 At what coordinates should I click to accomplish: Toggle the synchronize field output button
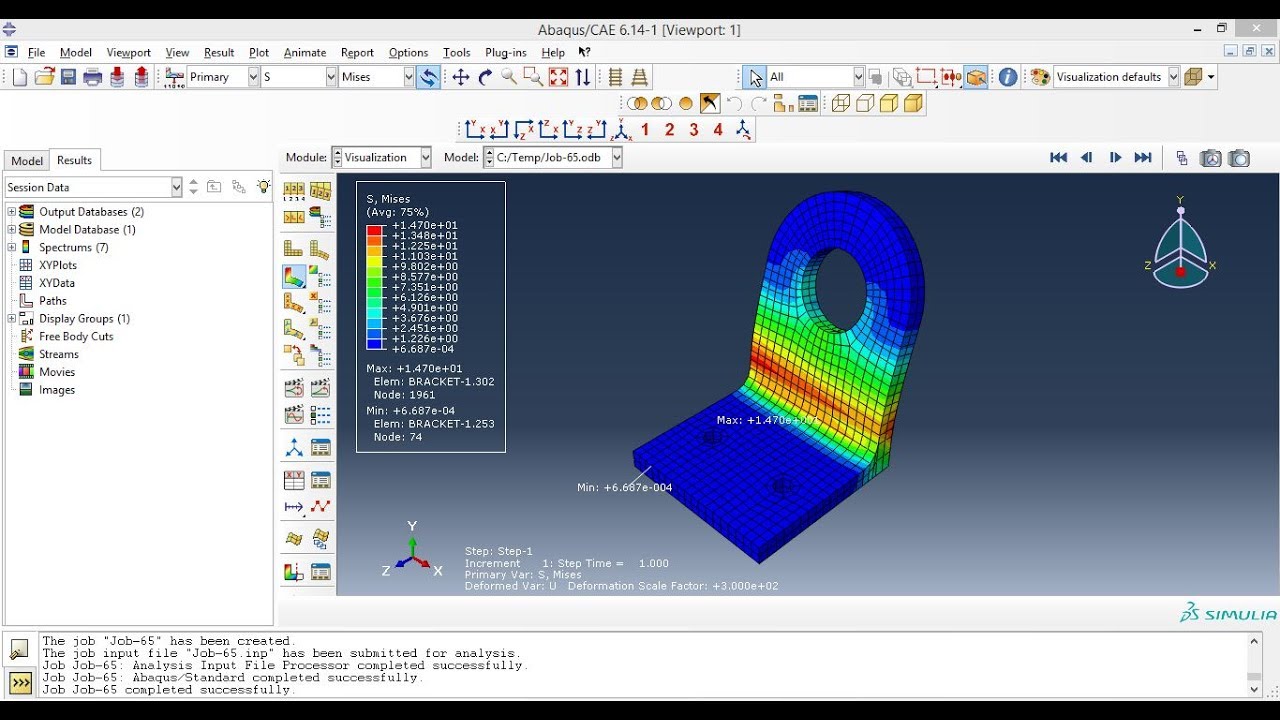(x=428, y=77)
